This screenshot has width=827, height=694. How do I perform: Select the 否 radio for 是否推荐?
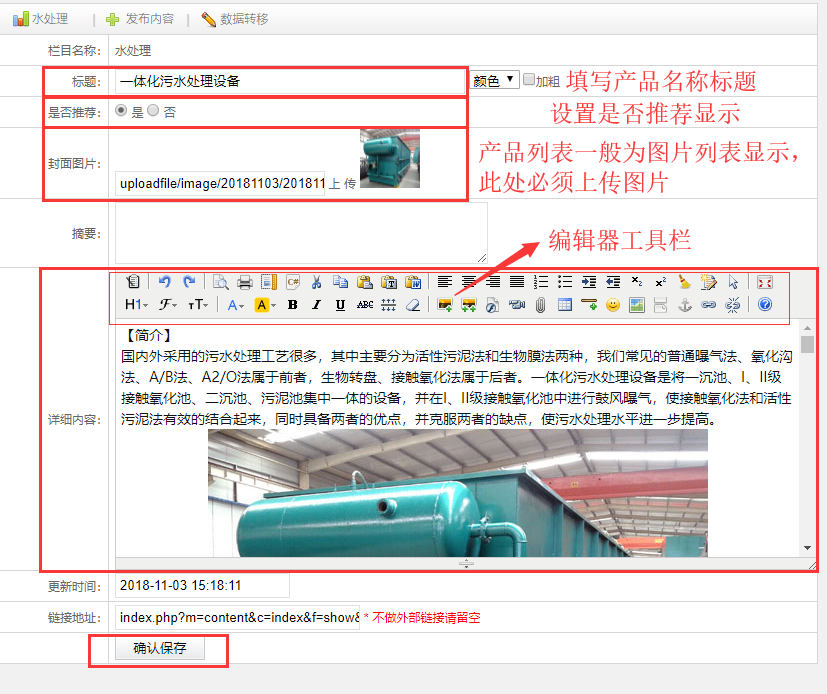point(153,111)
